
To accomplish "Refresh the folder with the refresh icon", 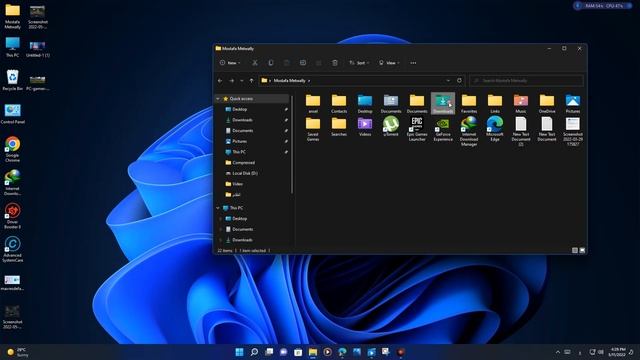I will [459, 80].
